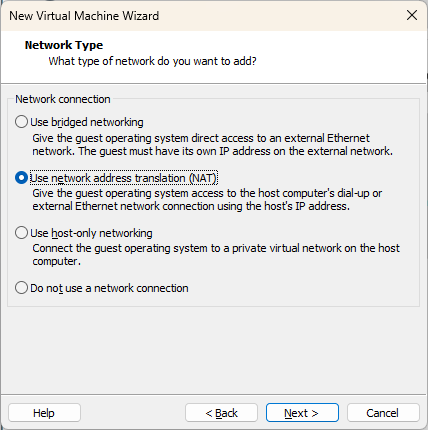Proceed with the Next button

click(302, 413)
